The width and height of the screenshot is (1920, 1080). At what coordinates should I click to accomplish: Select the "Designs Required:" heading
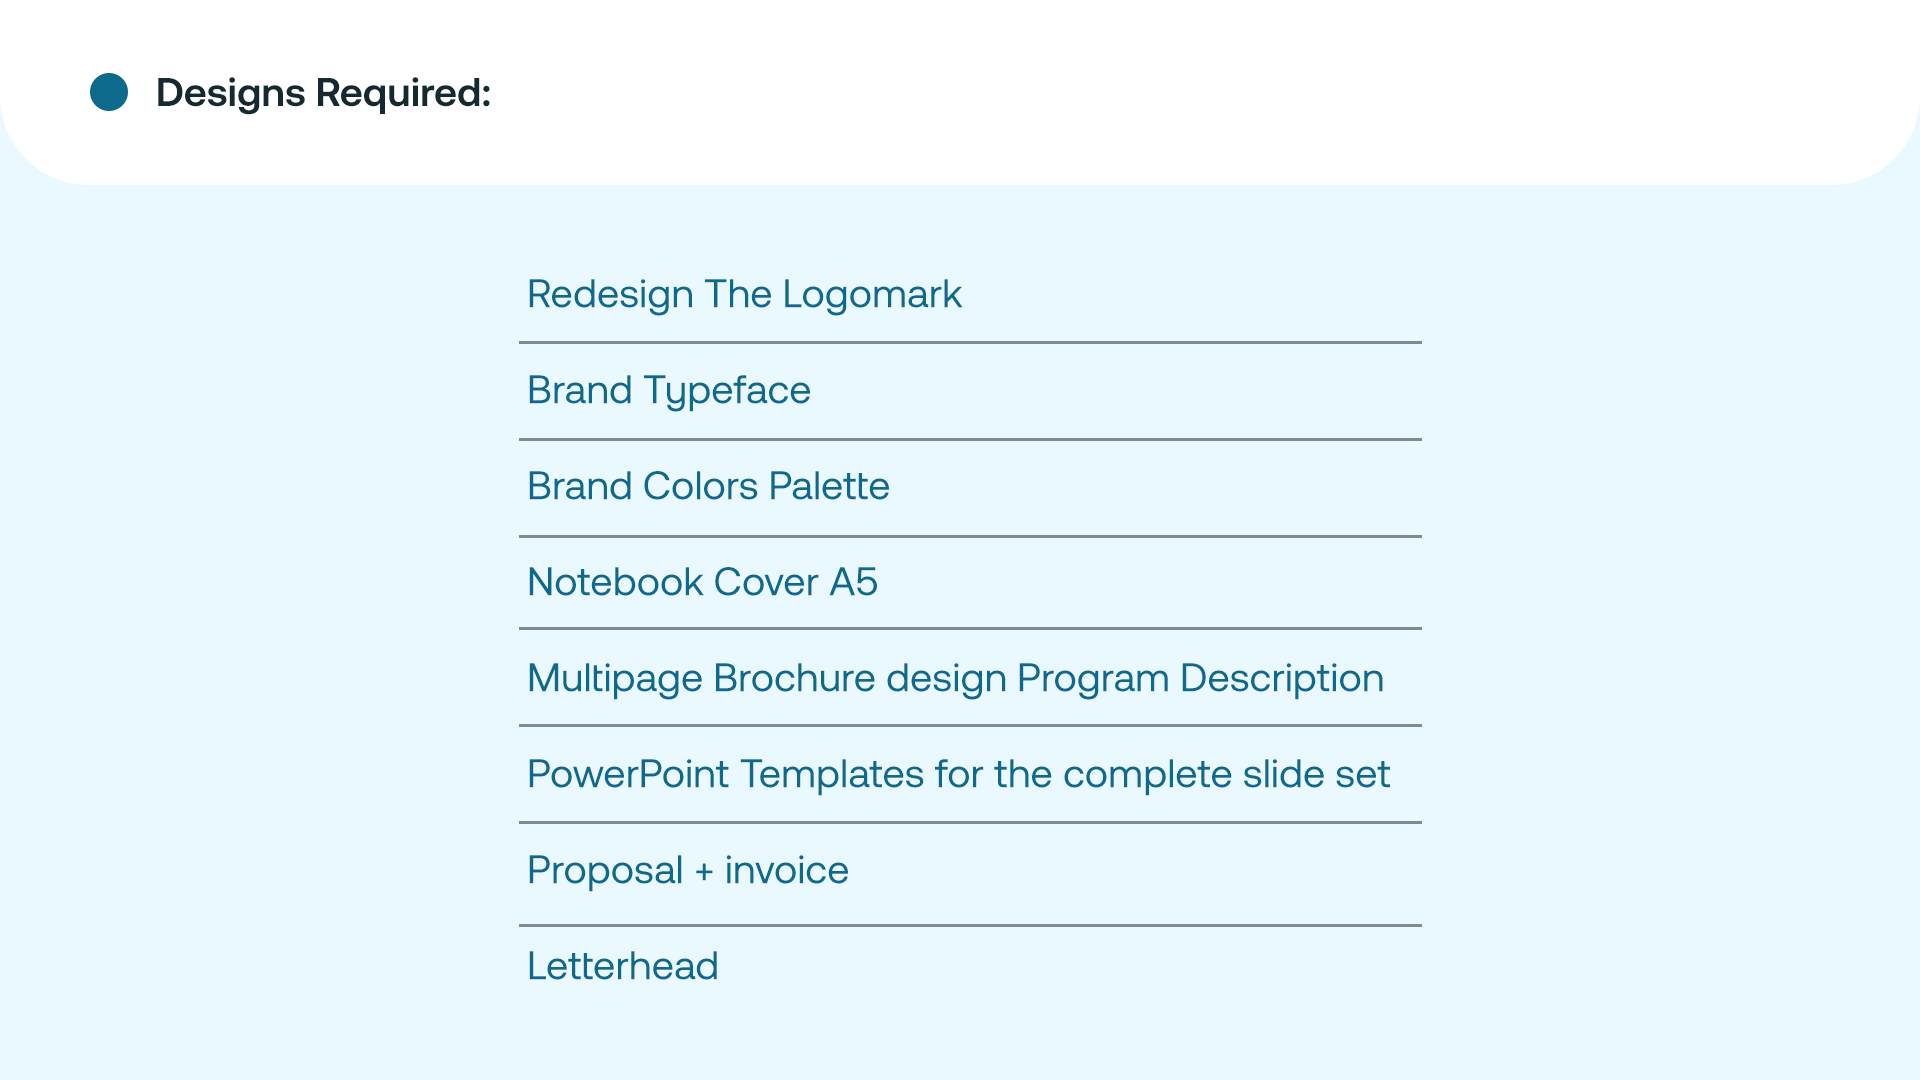[323, 93]
